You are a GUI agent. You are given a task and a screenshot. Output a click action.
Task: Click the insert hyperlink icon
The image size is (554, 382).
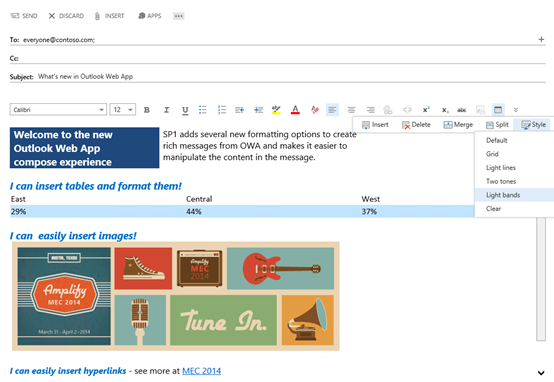tap(388, 110)
